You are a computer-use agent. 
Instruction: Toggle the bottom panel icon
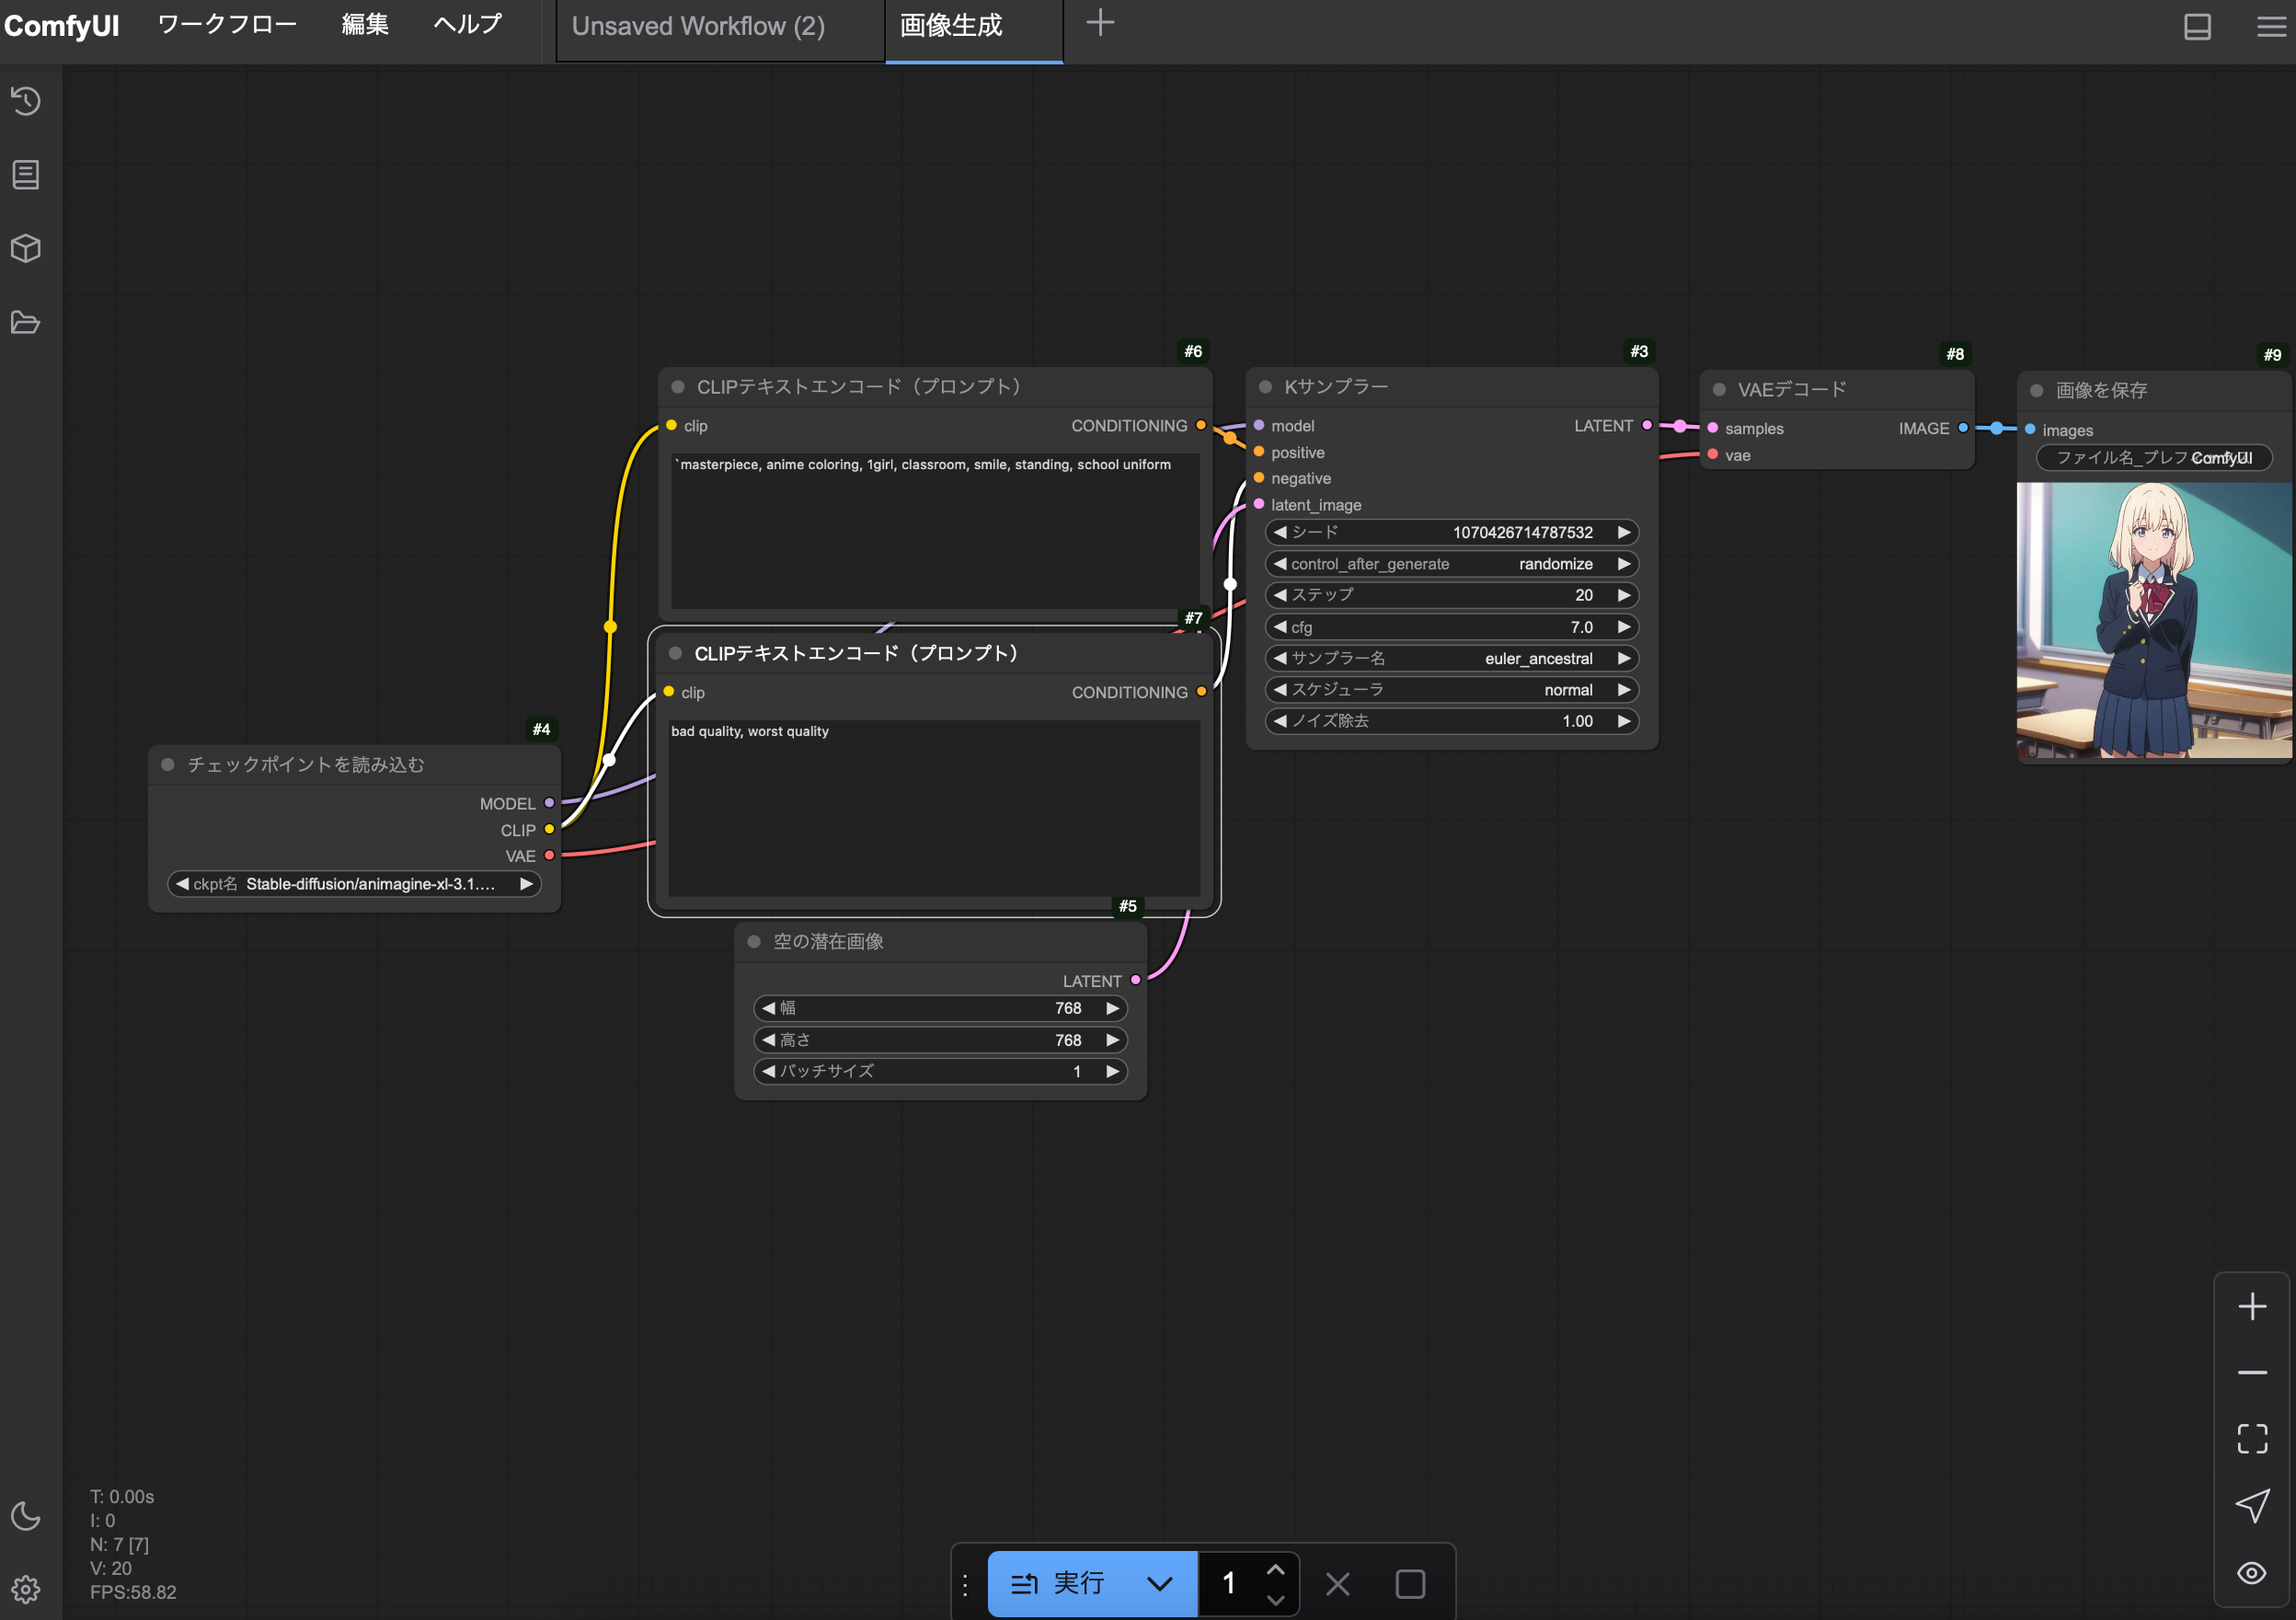(x=2197, y=27)
